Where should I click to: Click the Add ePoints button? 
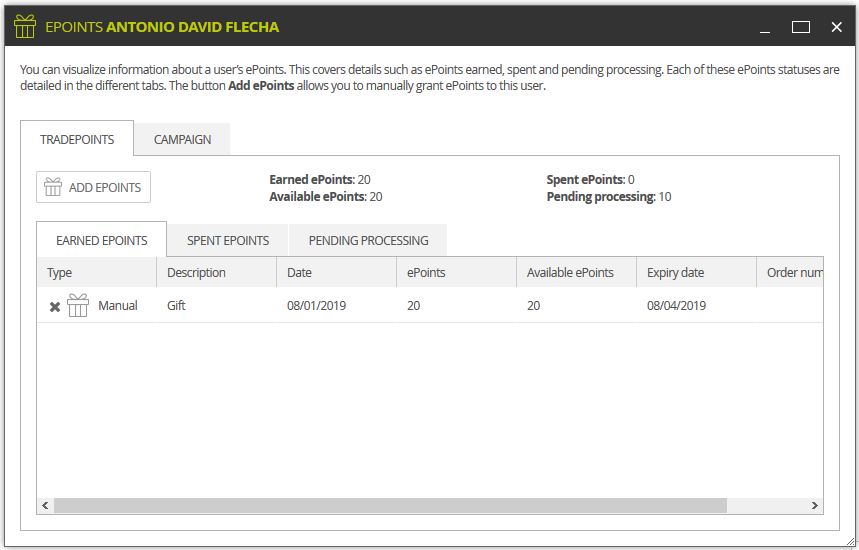pyautogui.click(x=94, y=187)
